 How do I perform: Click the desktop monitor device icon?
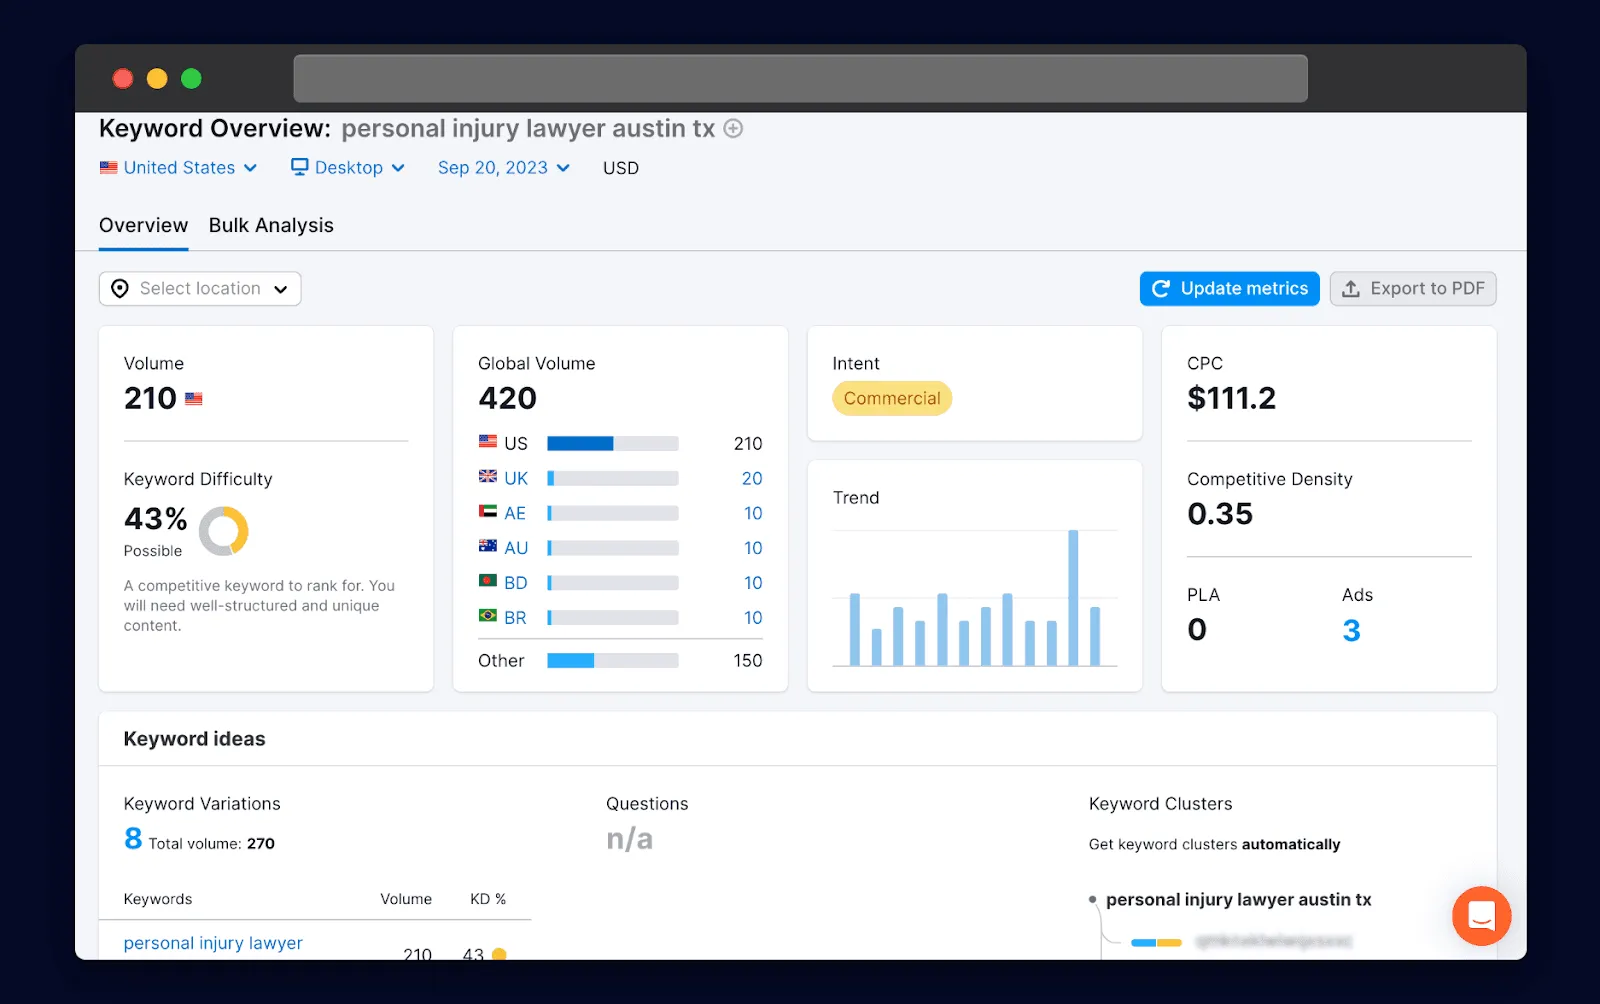click(298, 167)
